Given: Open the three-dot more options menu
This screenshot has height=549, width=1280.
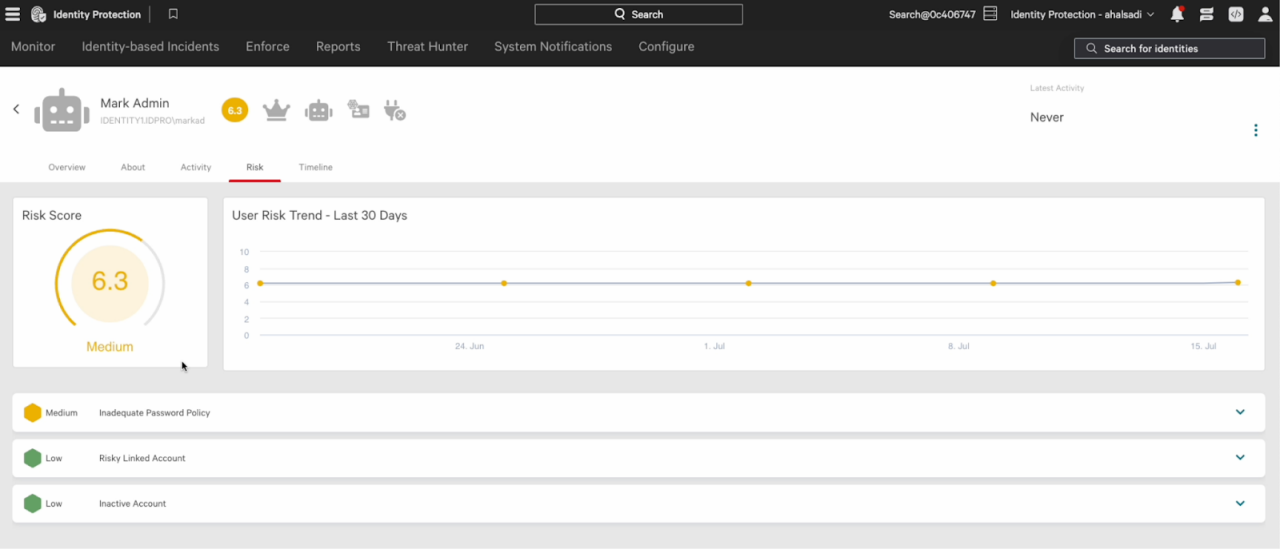Looking at the screenshot, I should [1256, 130].
